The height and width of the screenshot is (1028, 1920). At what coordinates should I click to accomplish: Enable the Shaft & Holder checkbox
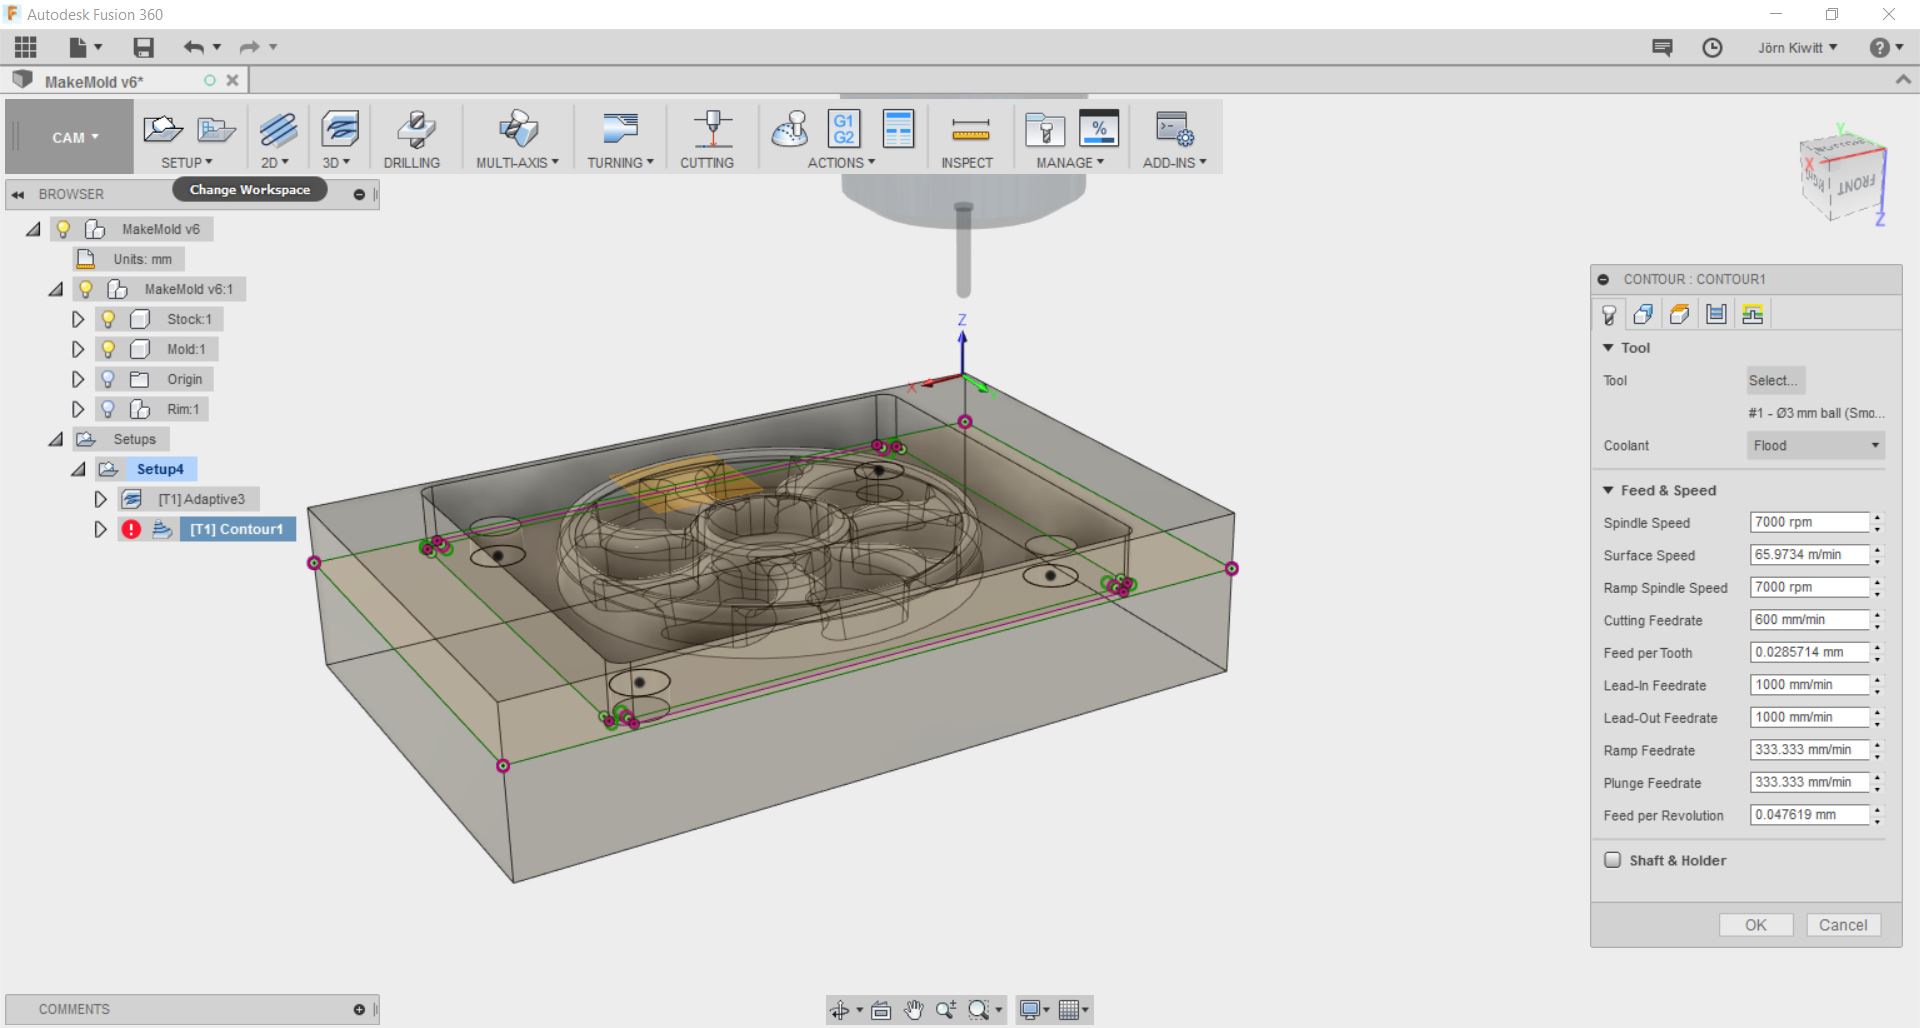coord(1612,860)
